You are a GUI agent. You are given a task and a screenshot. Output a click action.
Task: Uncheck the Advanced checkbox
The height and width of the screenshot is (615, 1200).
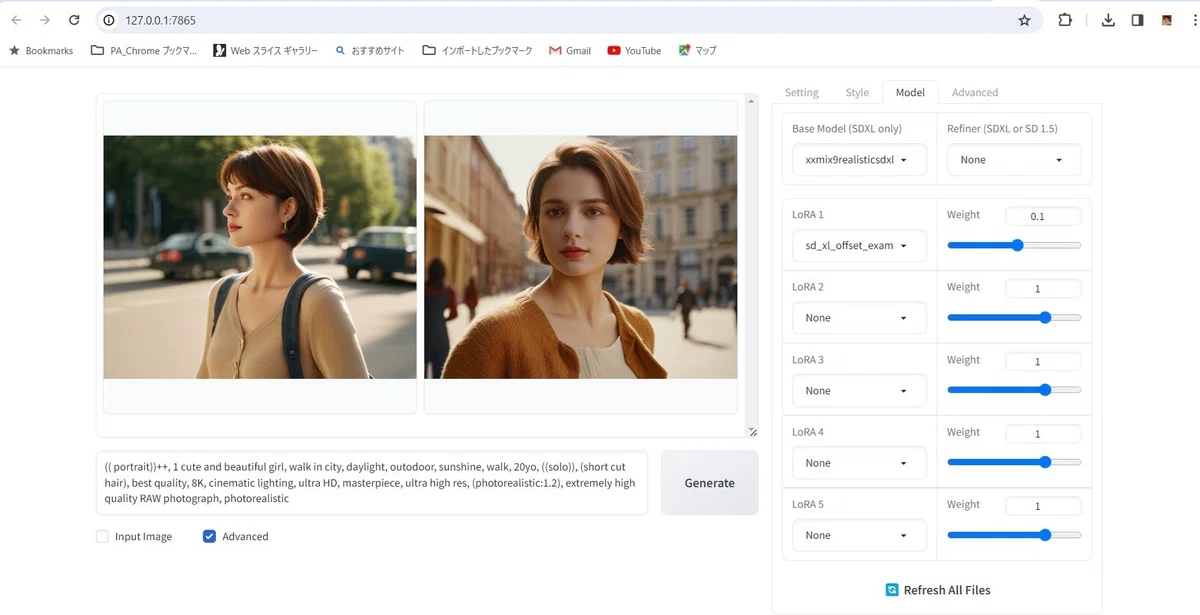[x=209, y=536]
